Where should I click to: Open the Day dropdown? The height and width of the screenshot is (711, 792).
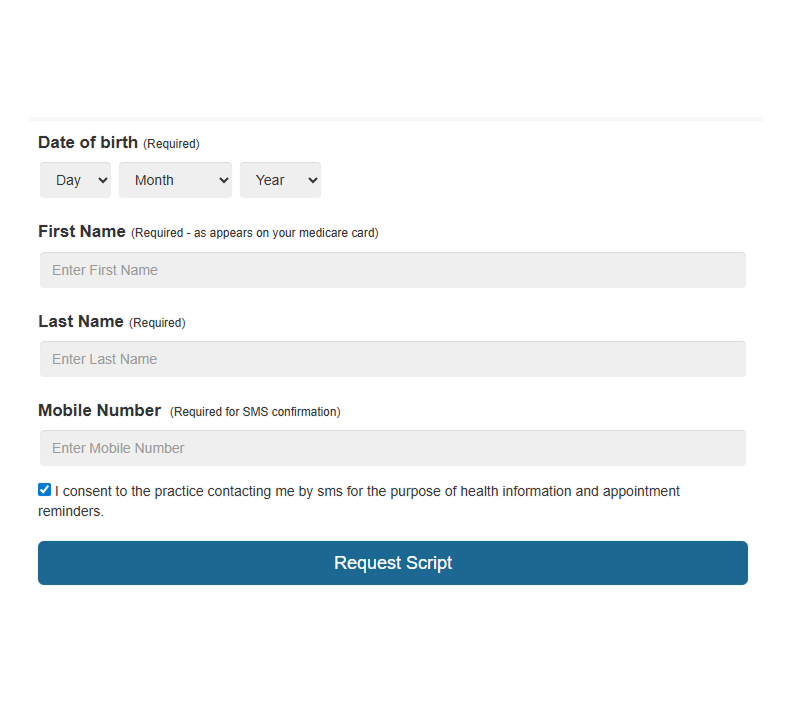[x=75, y=180]
